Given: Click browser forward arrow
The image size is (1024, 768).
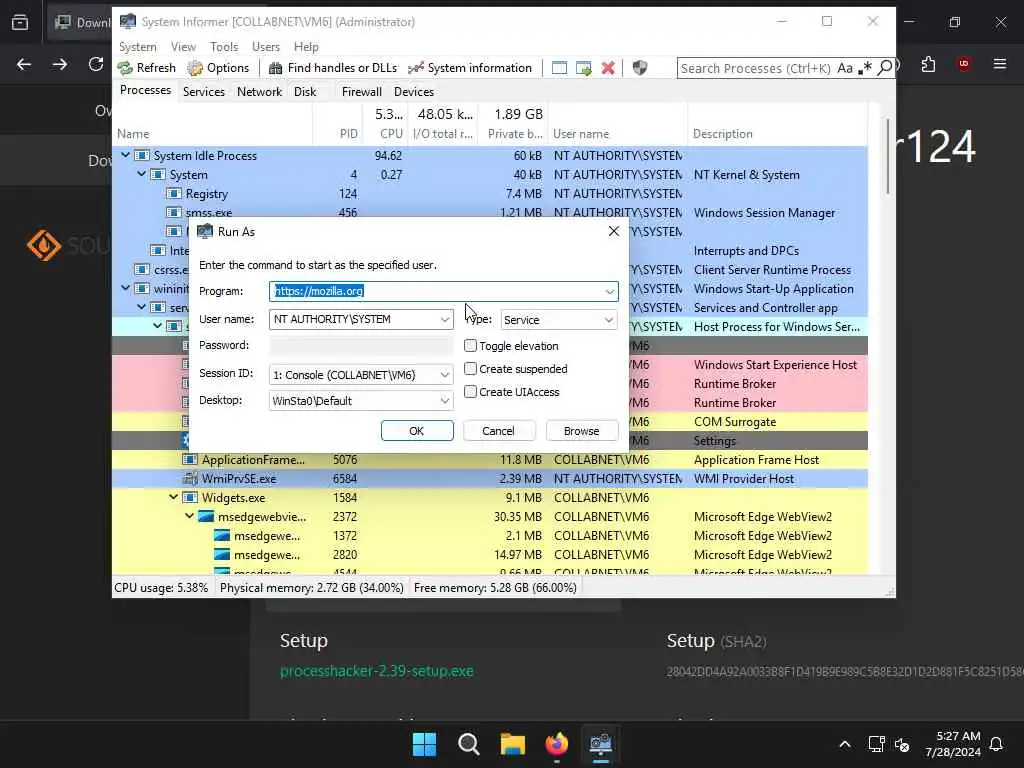Looking at the screenshot, I should [59, 64].
